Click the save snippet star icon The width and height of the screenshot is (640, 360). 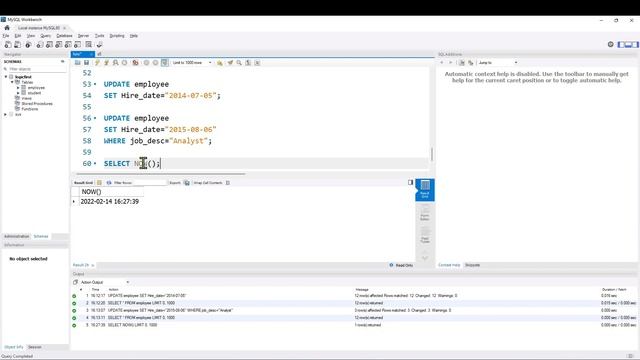pyautogui.click(x=220, y=62)
